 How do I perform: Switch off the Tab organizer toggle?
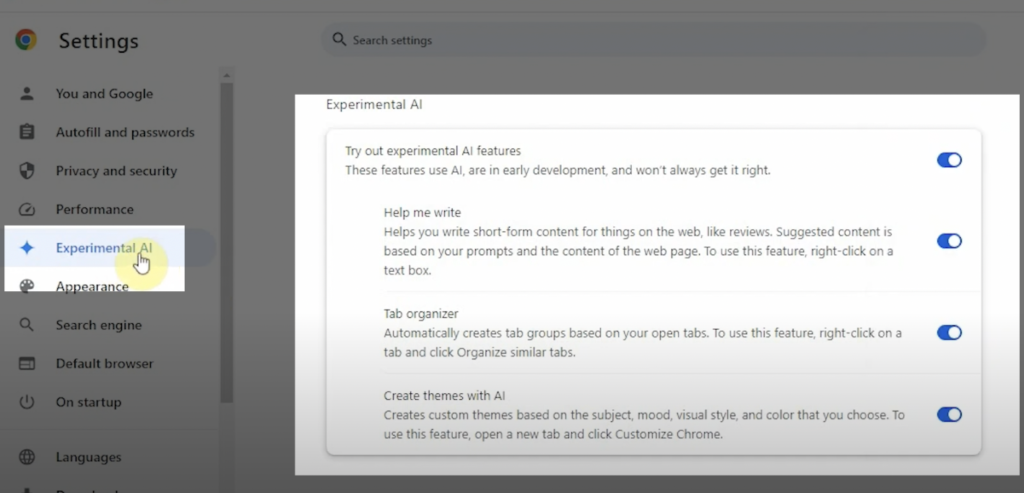click(x=948, y=333)
